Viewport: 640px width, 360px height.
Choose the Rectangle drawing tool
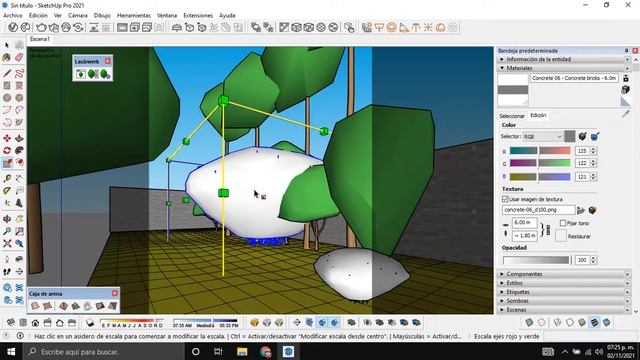[7, 86]
